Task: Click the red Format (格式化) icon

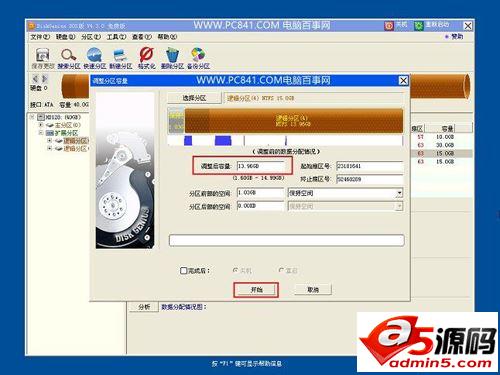Action: pos(146,55)
